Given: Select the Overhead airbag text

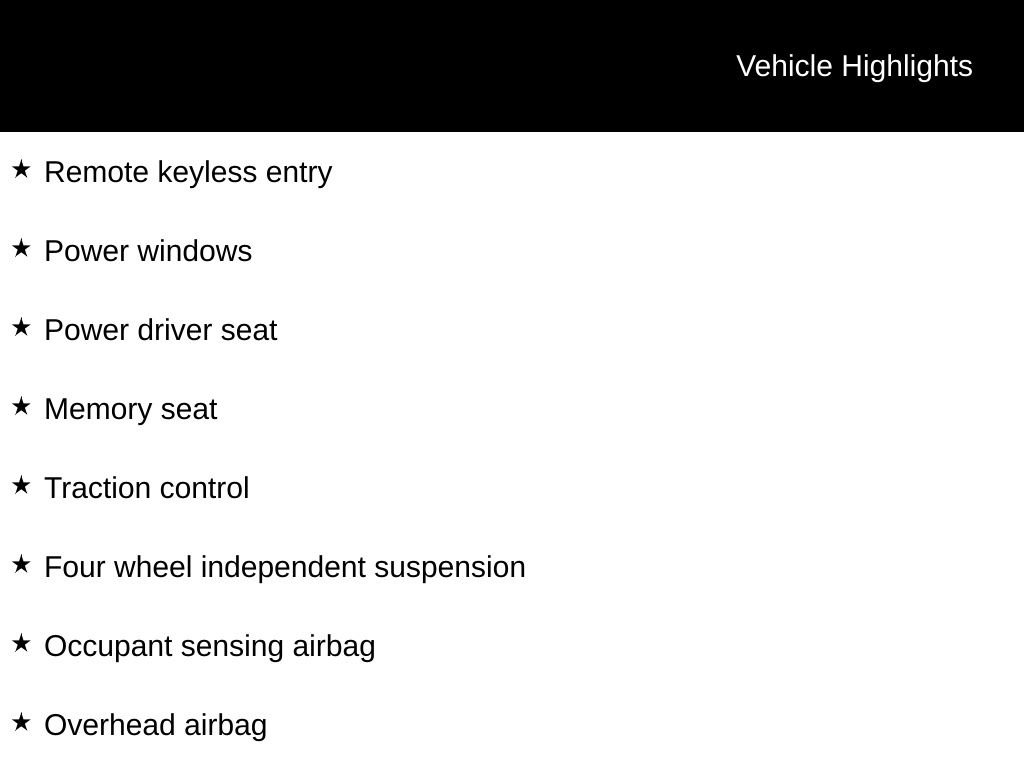Looking at the screenshot, I should tap(155, 726).
